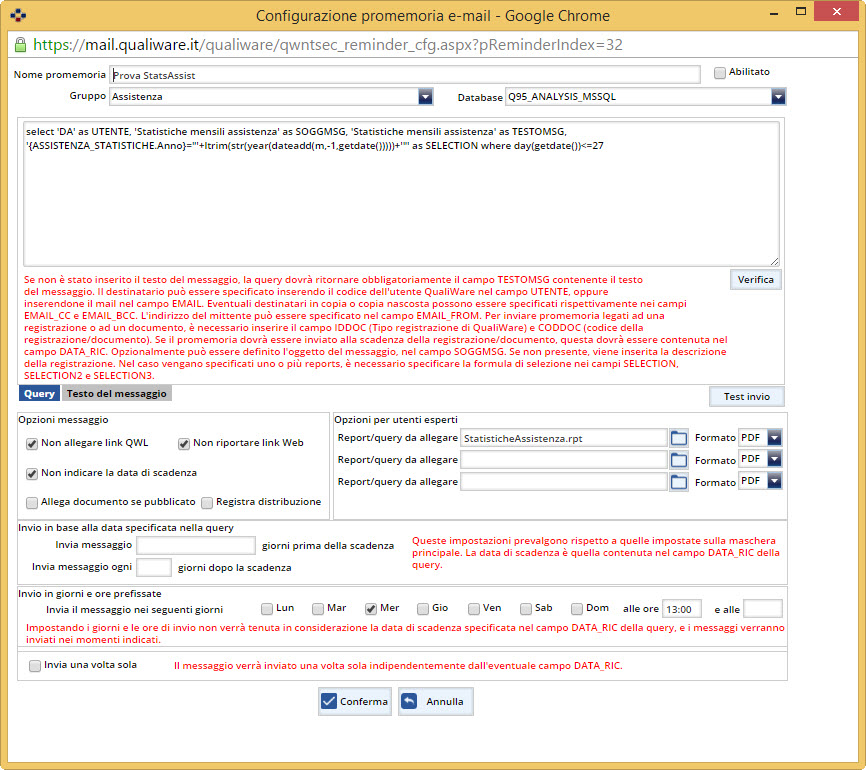
Task: Click the folder icon for second report field
Action: pos(679,460)
